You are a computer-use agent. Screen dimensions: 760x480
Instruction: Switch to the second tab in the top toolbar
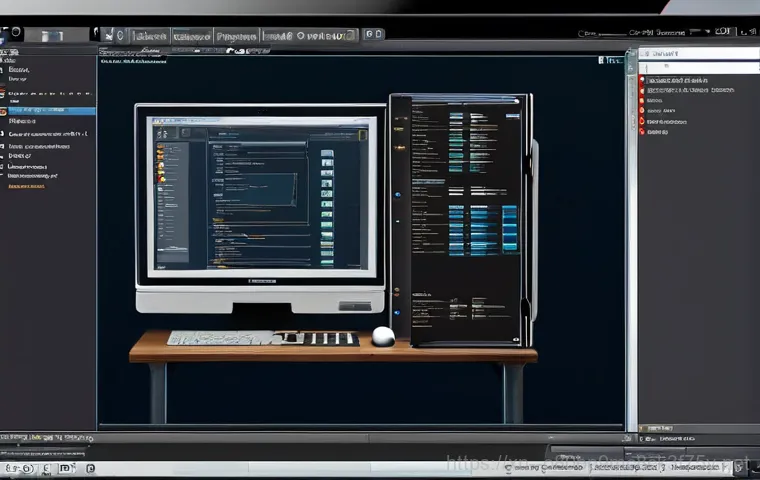(190, 36)
